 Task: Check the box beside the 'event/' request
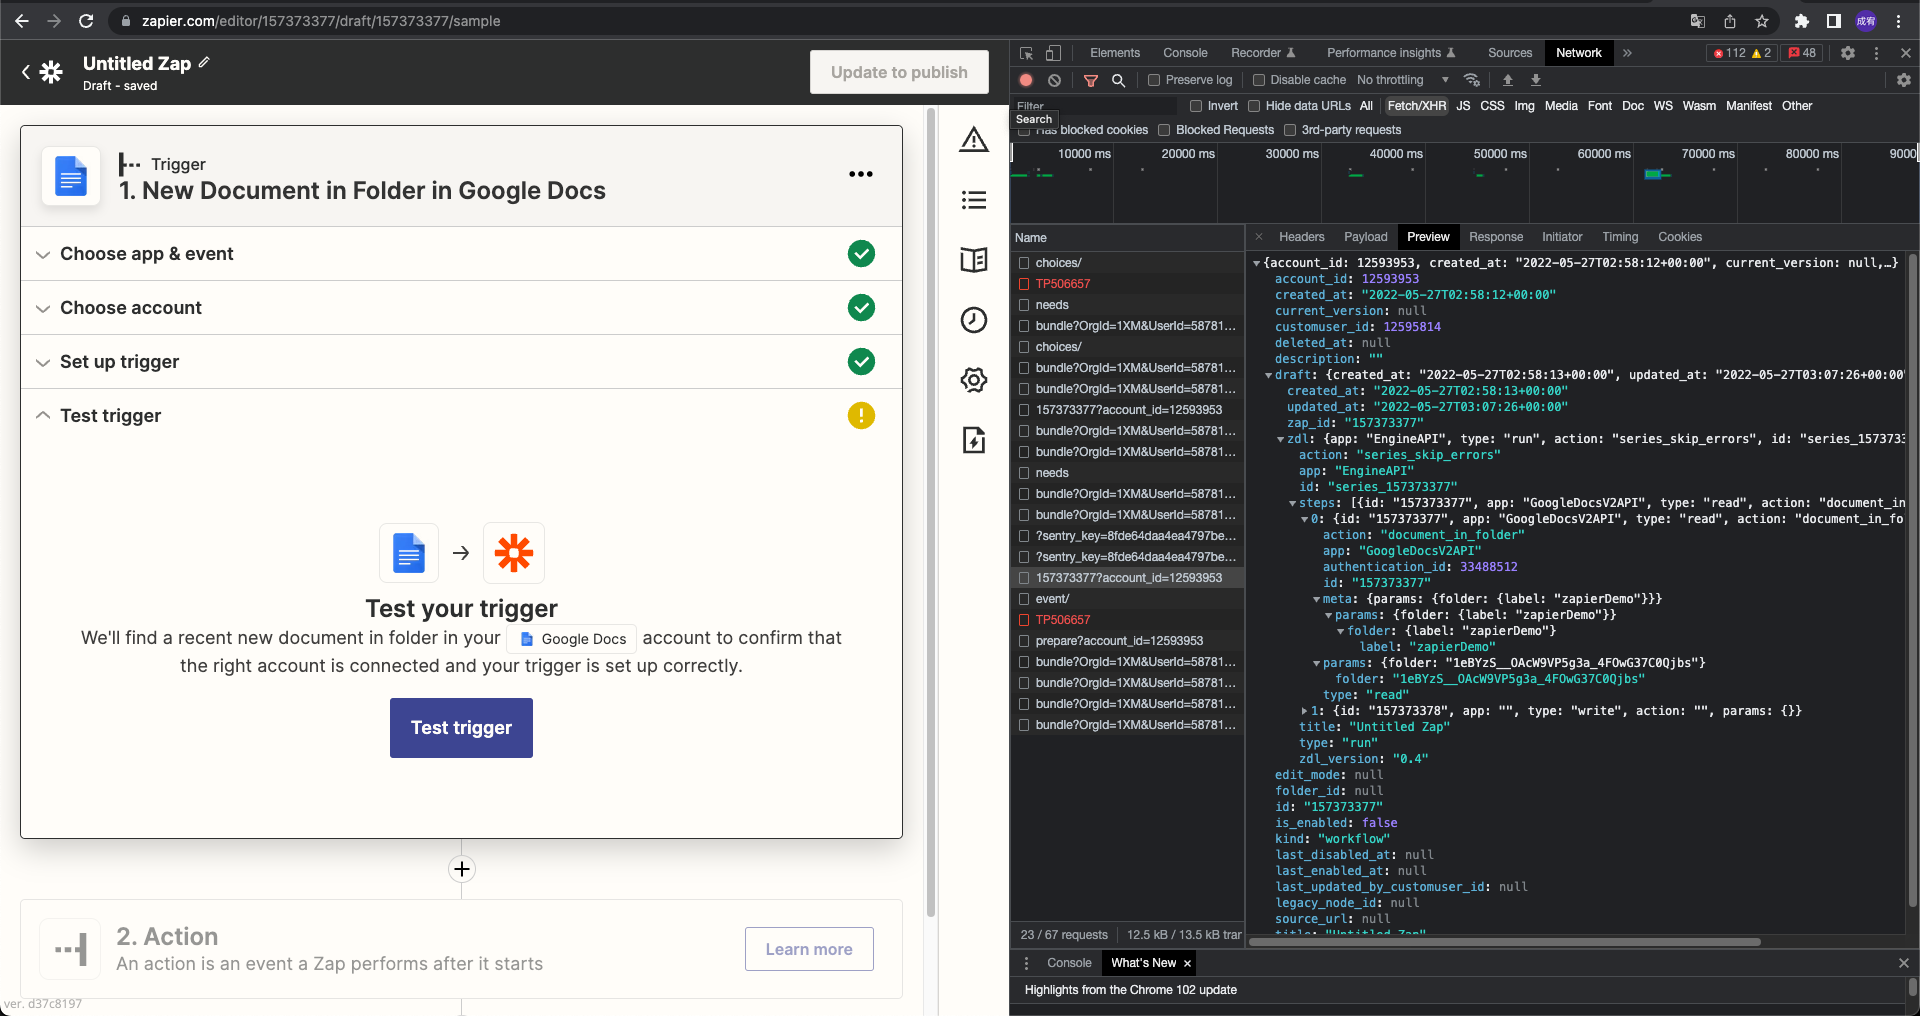(x=1024, y=599)
